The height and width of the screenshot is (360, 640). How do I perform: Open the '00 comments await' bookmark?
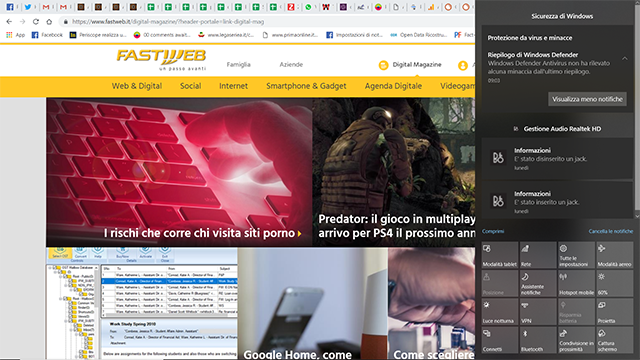coord(162,35)
